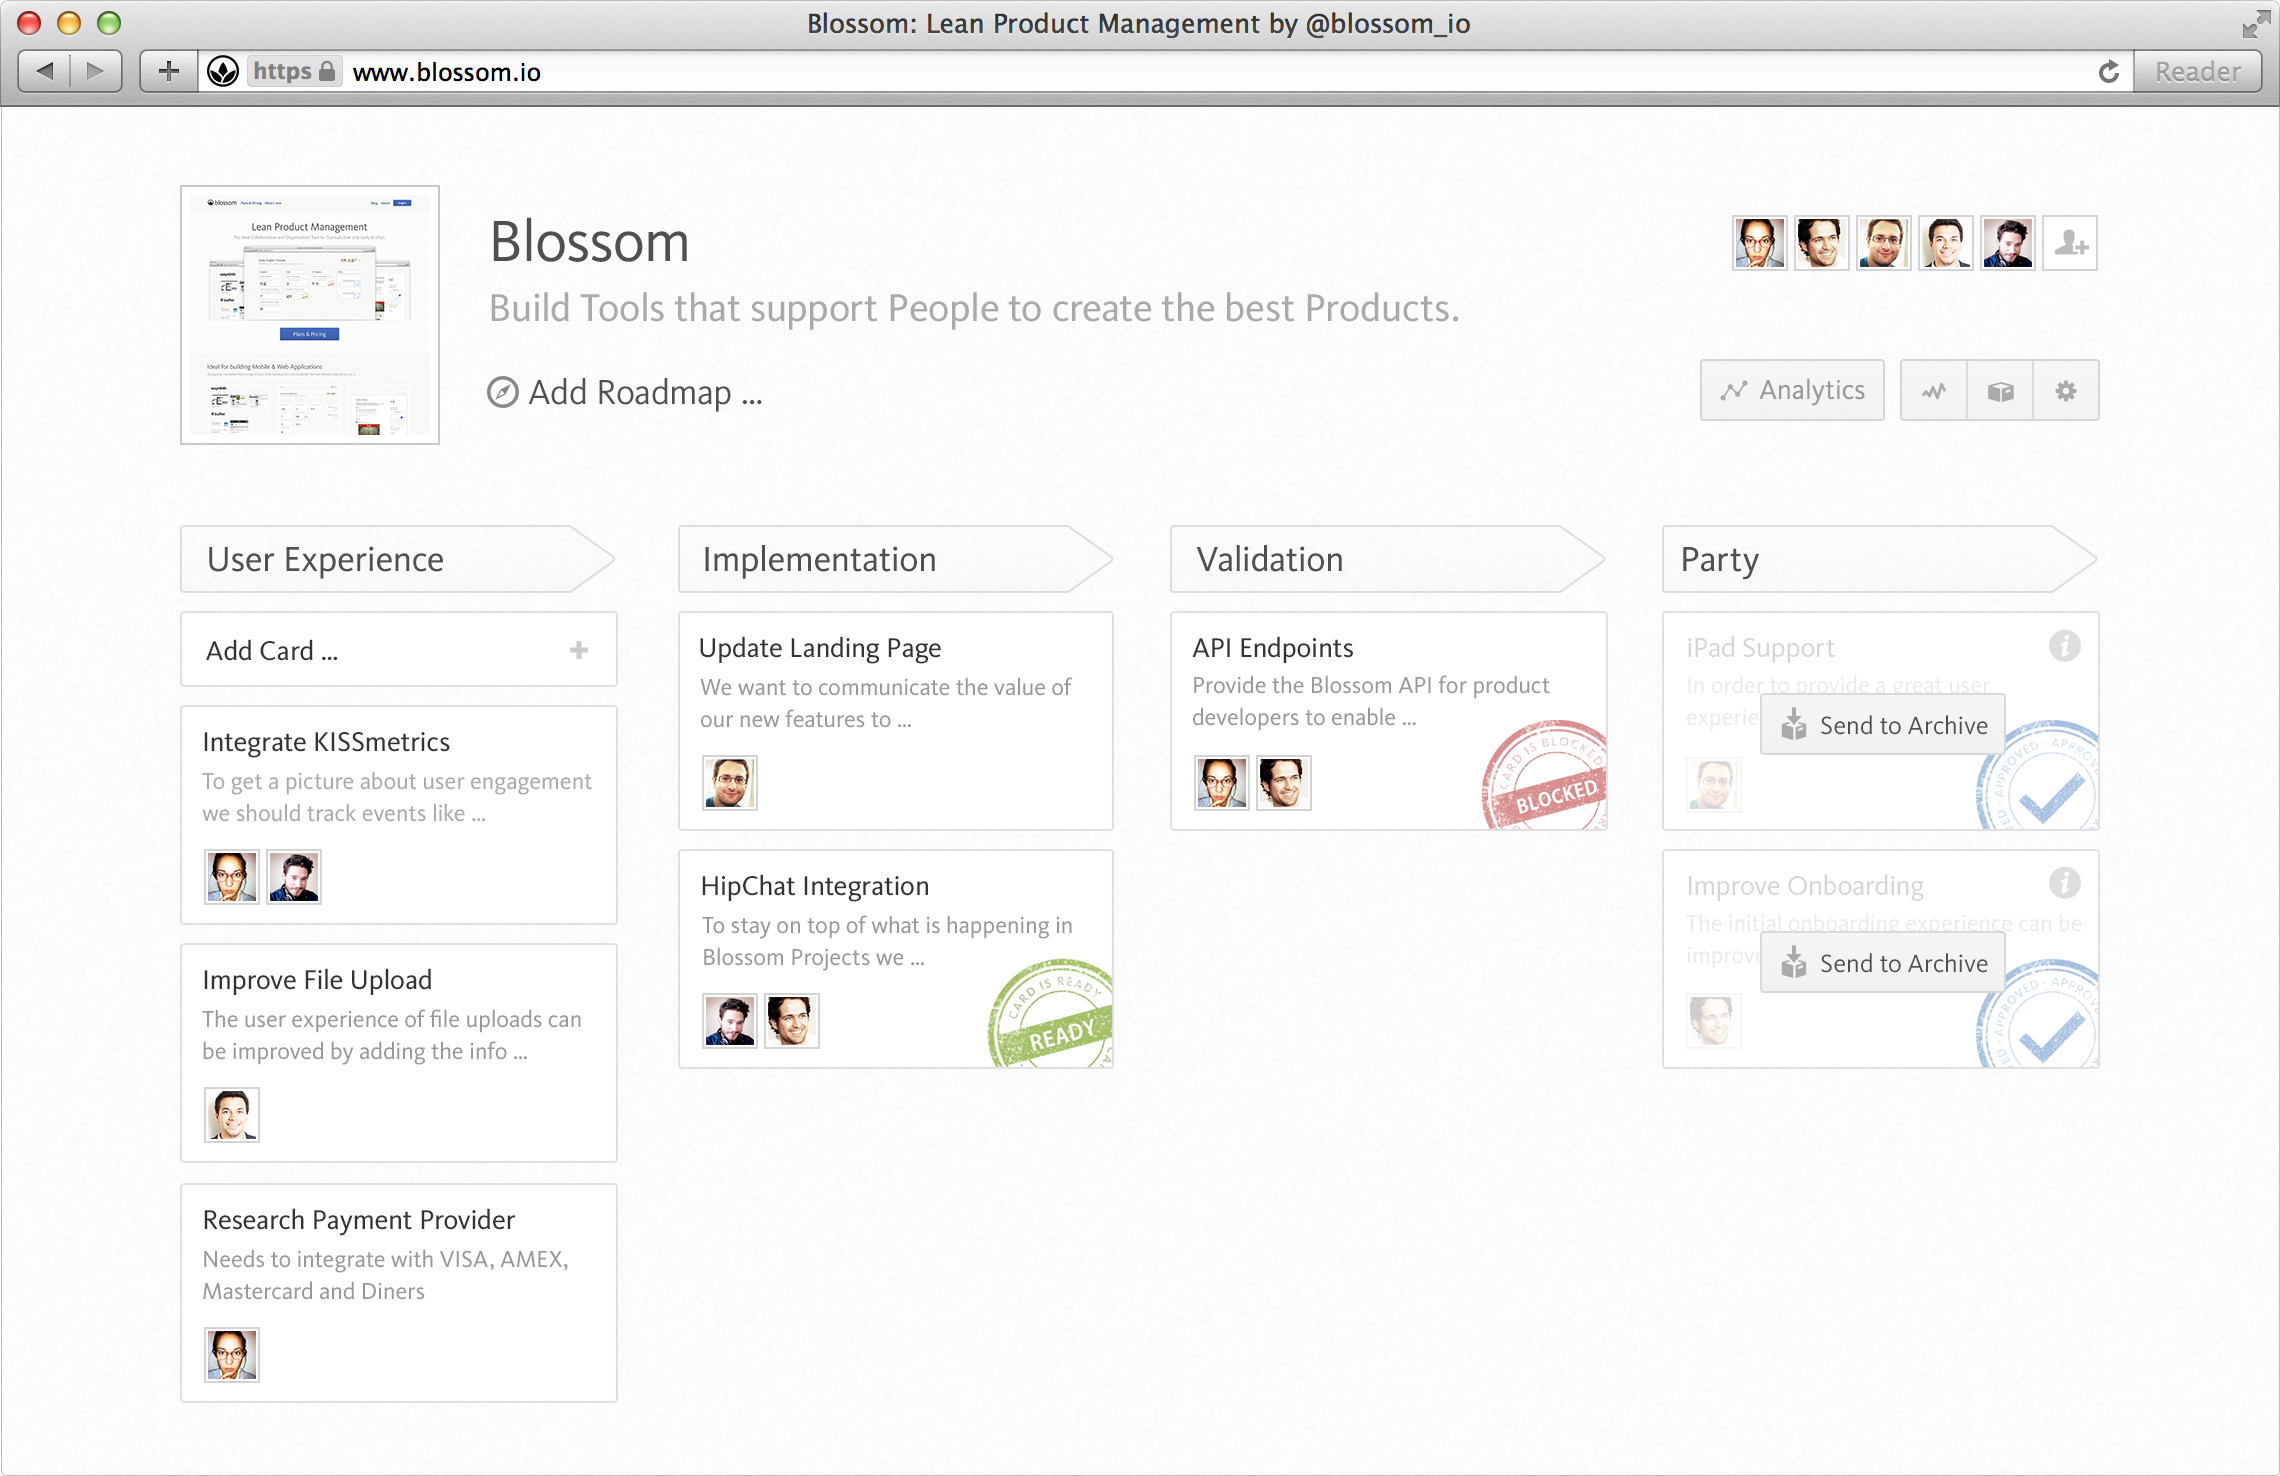Click the info icon on Improve Onboarding card

click(x=2064, y=883)
